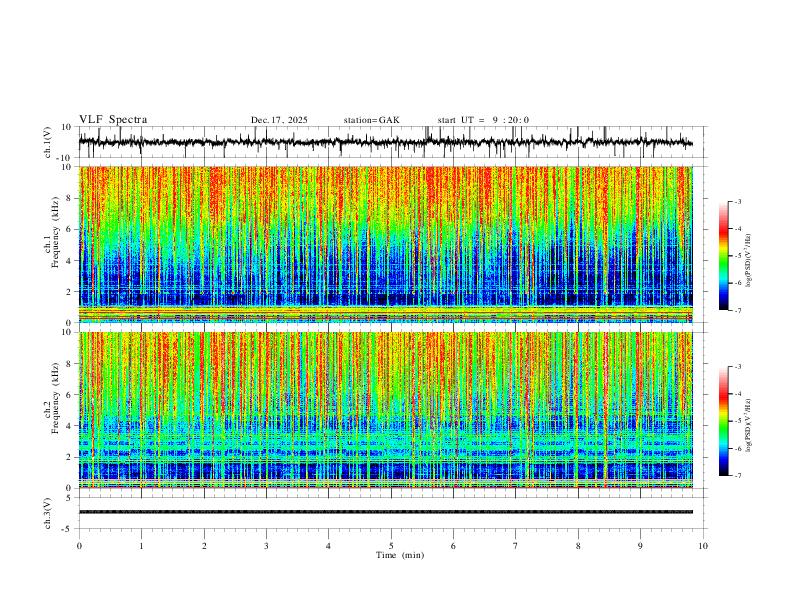Click the "2" tick on the Time axis
792x612 pixels.
coord(204,546)
